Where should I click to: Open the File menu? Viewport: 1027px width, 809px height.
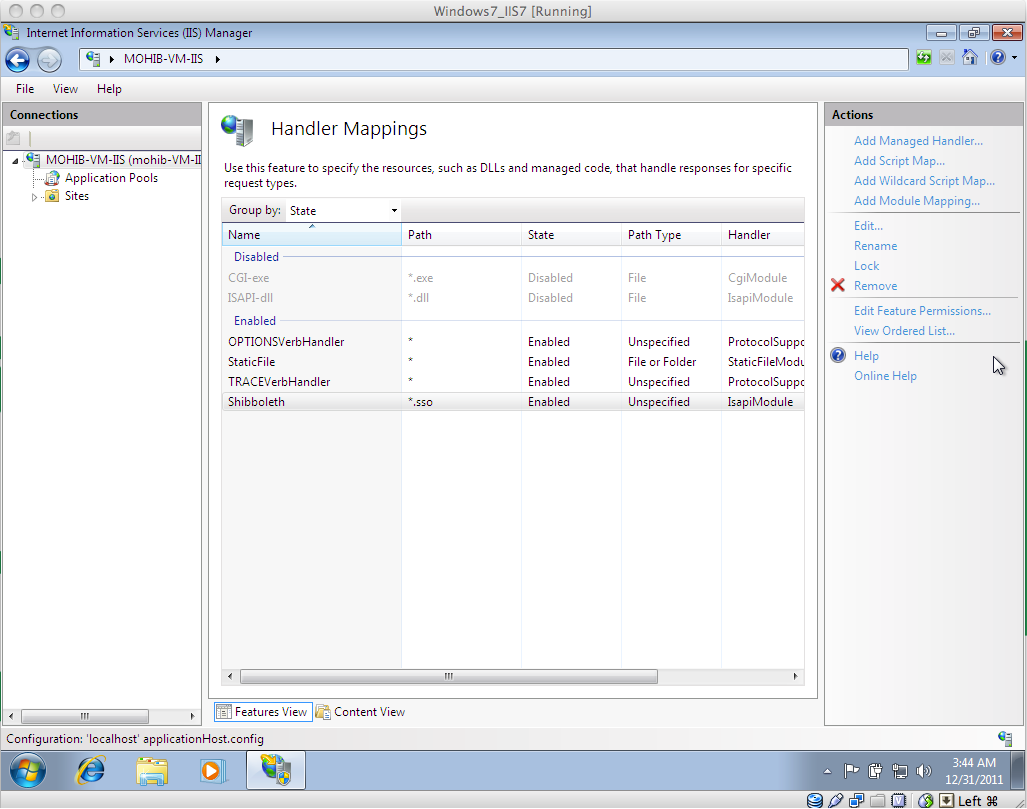click(25, 89)
